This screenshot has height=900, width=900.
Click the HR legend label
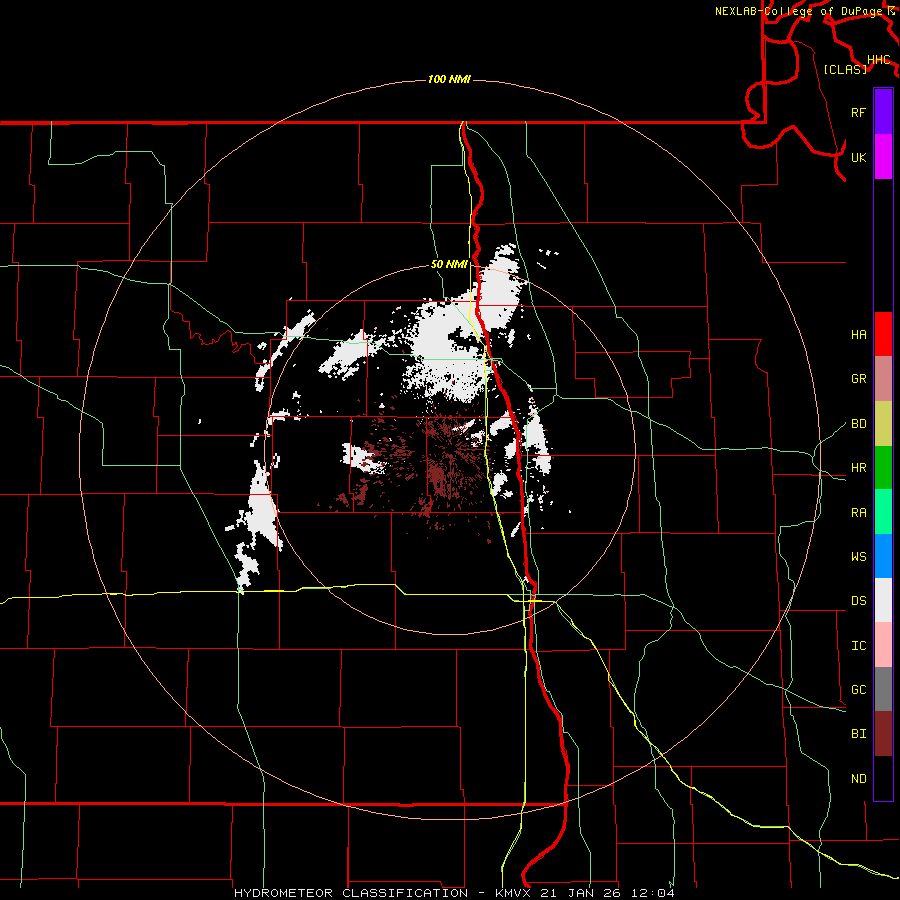click(858, 468)
